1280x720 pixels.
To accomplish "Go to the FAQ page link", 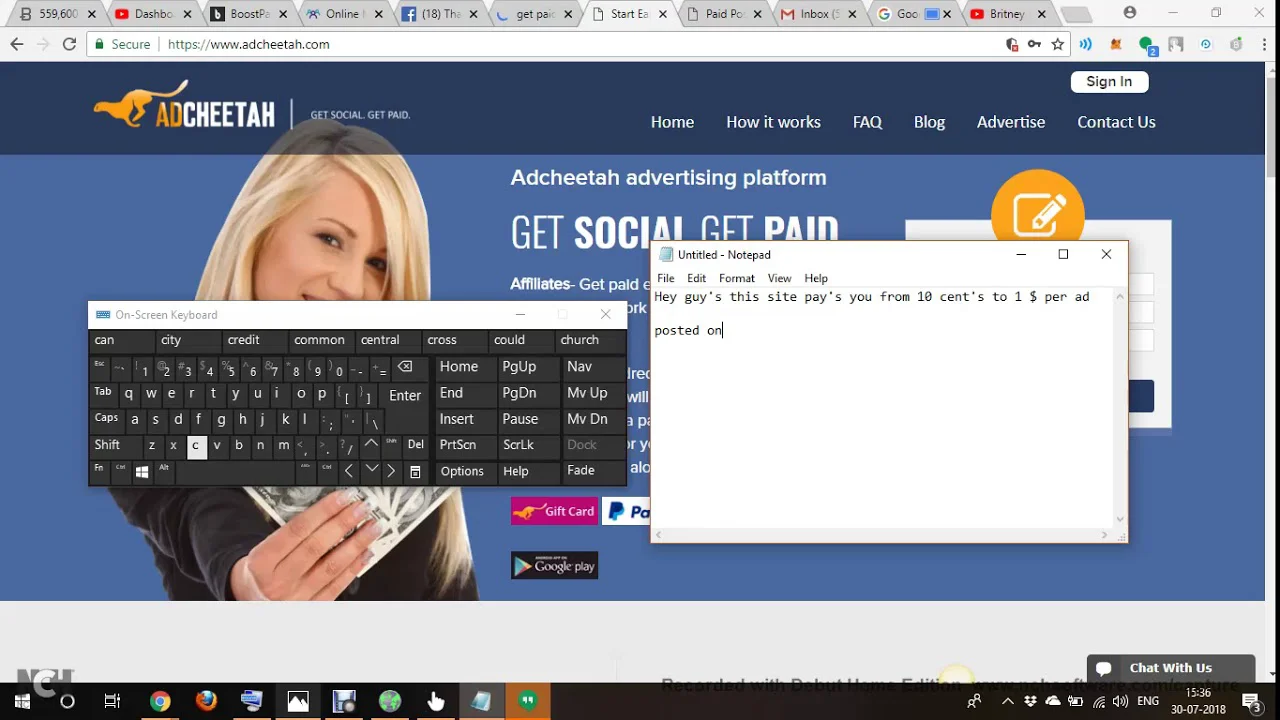I will [867, 122].
